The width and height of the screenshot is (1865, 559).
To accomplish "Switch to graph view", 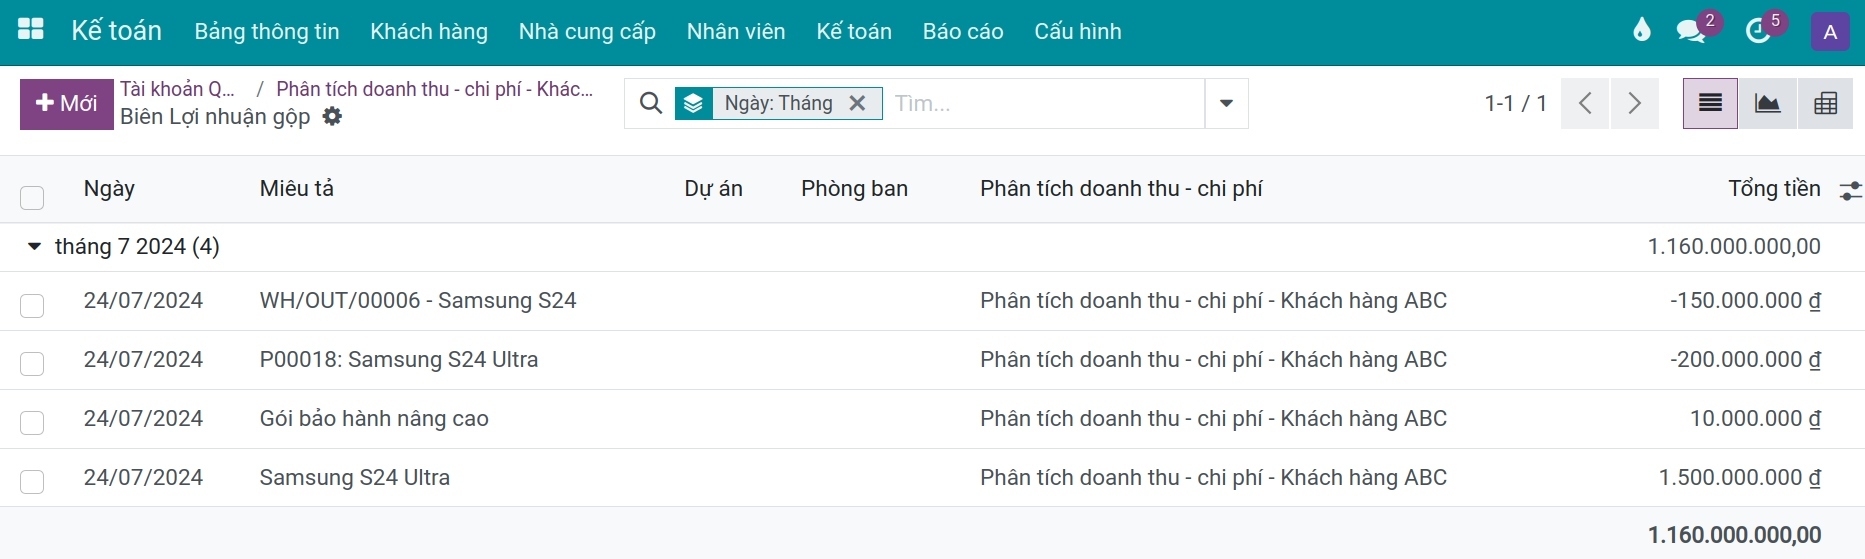I will tap(1768, 103).
